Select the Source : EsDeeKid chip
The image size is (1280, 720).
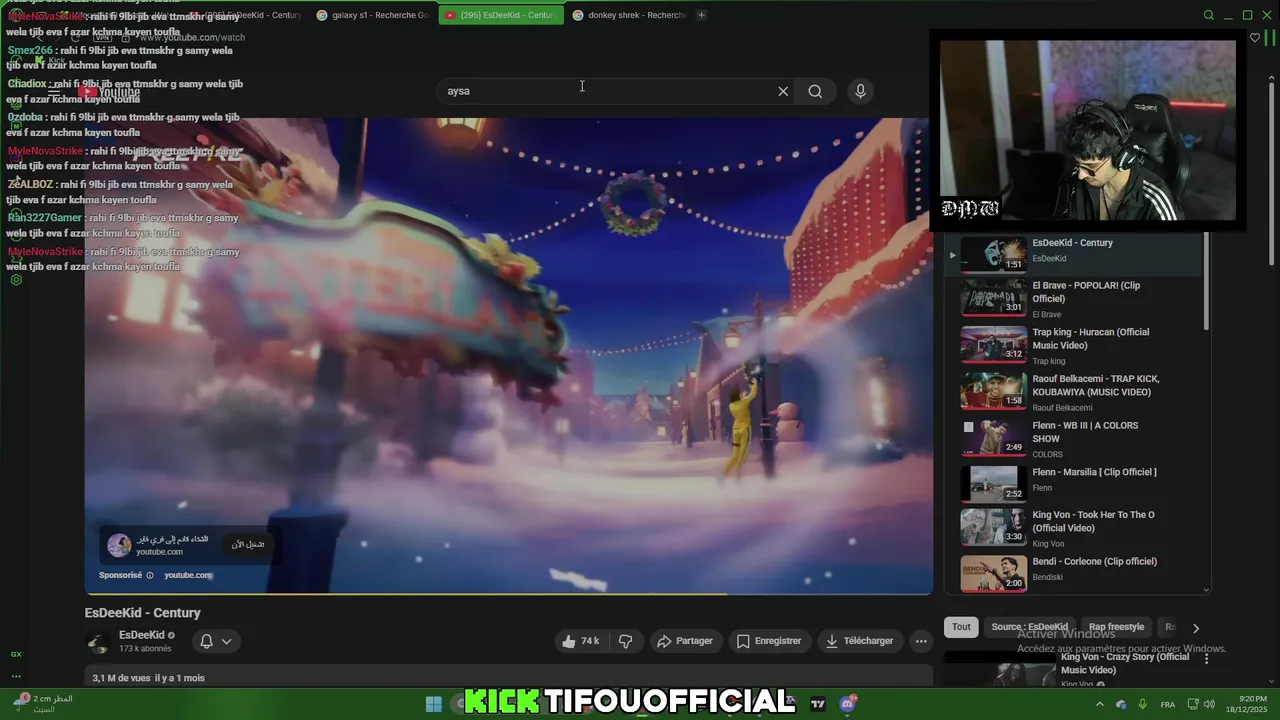[1029, 627]
